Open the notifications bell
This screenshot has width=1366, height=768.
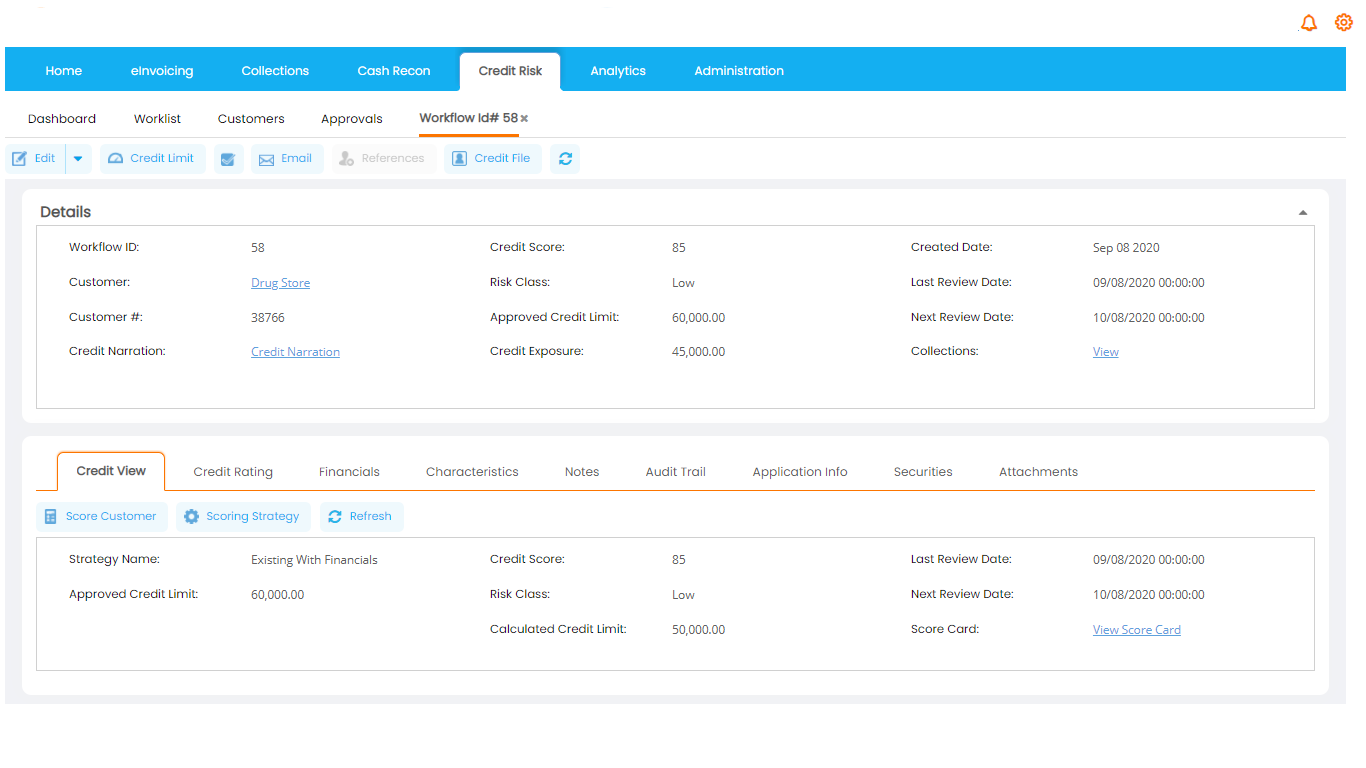point(1308,23)
